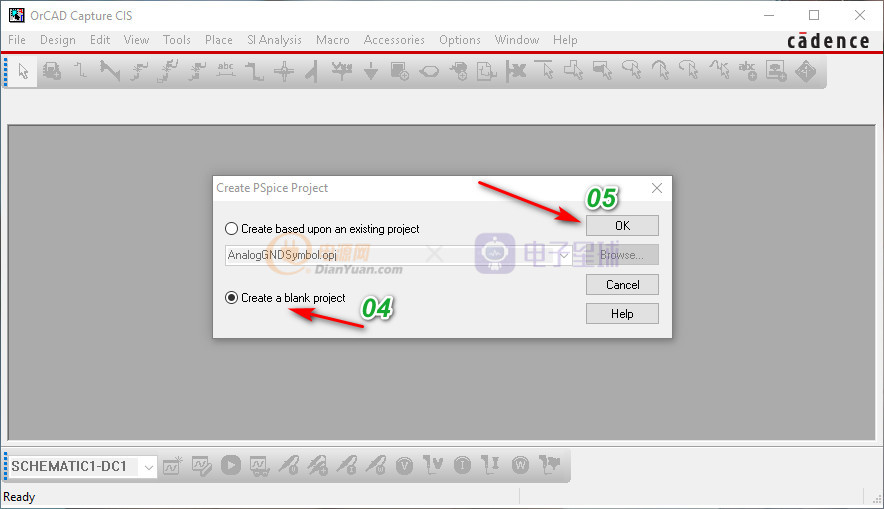Expand the SCHEMATIC1-DC1 profile dropdown
Screen dimensions: 884x509
point(148,467)
